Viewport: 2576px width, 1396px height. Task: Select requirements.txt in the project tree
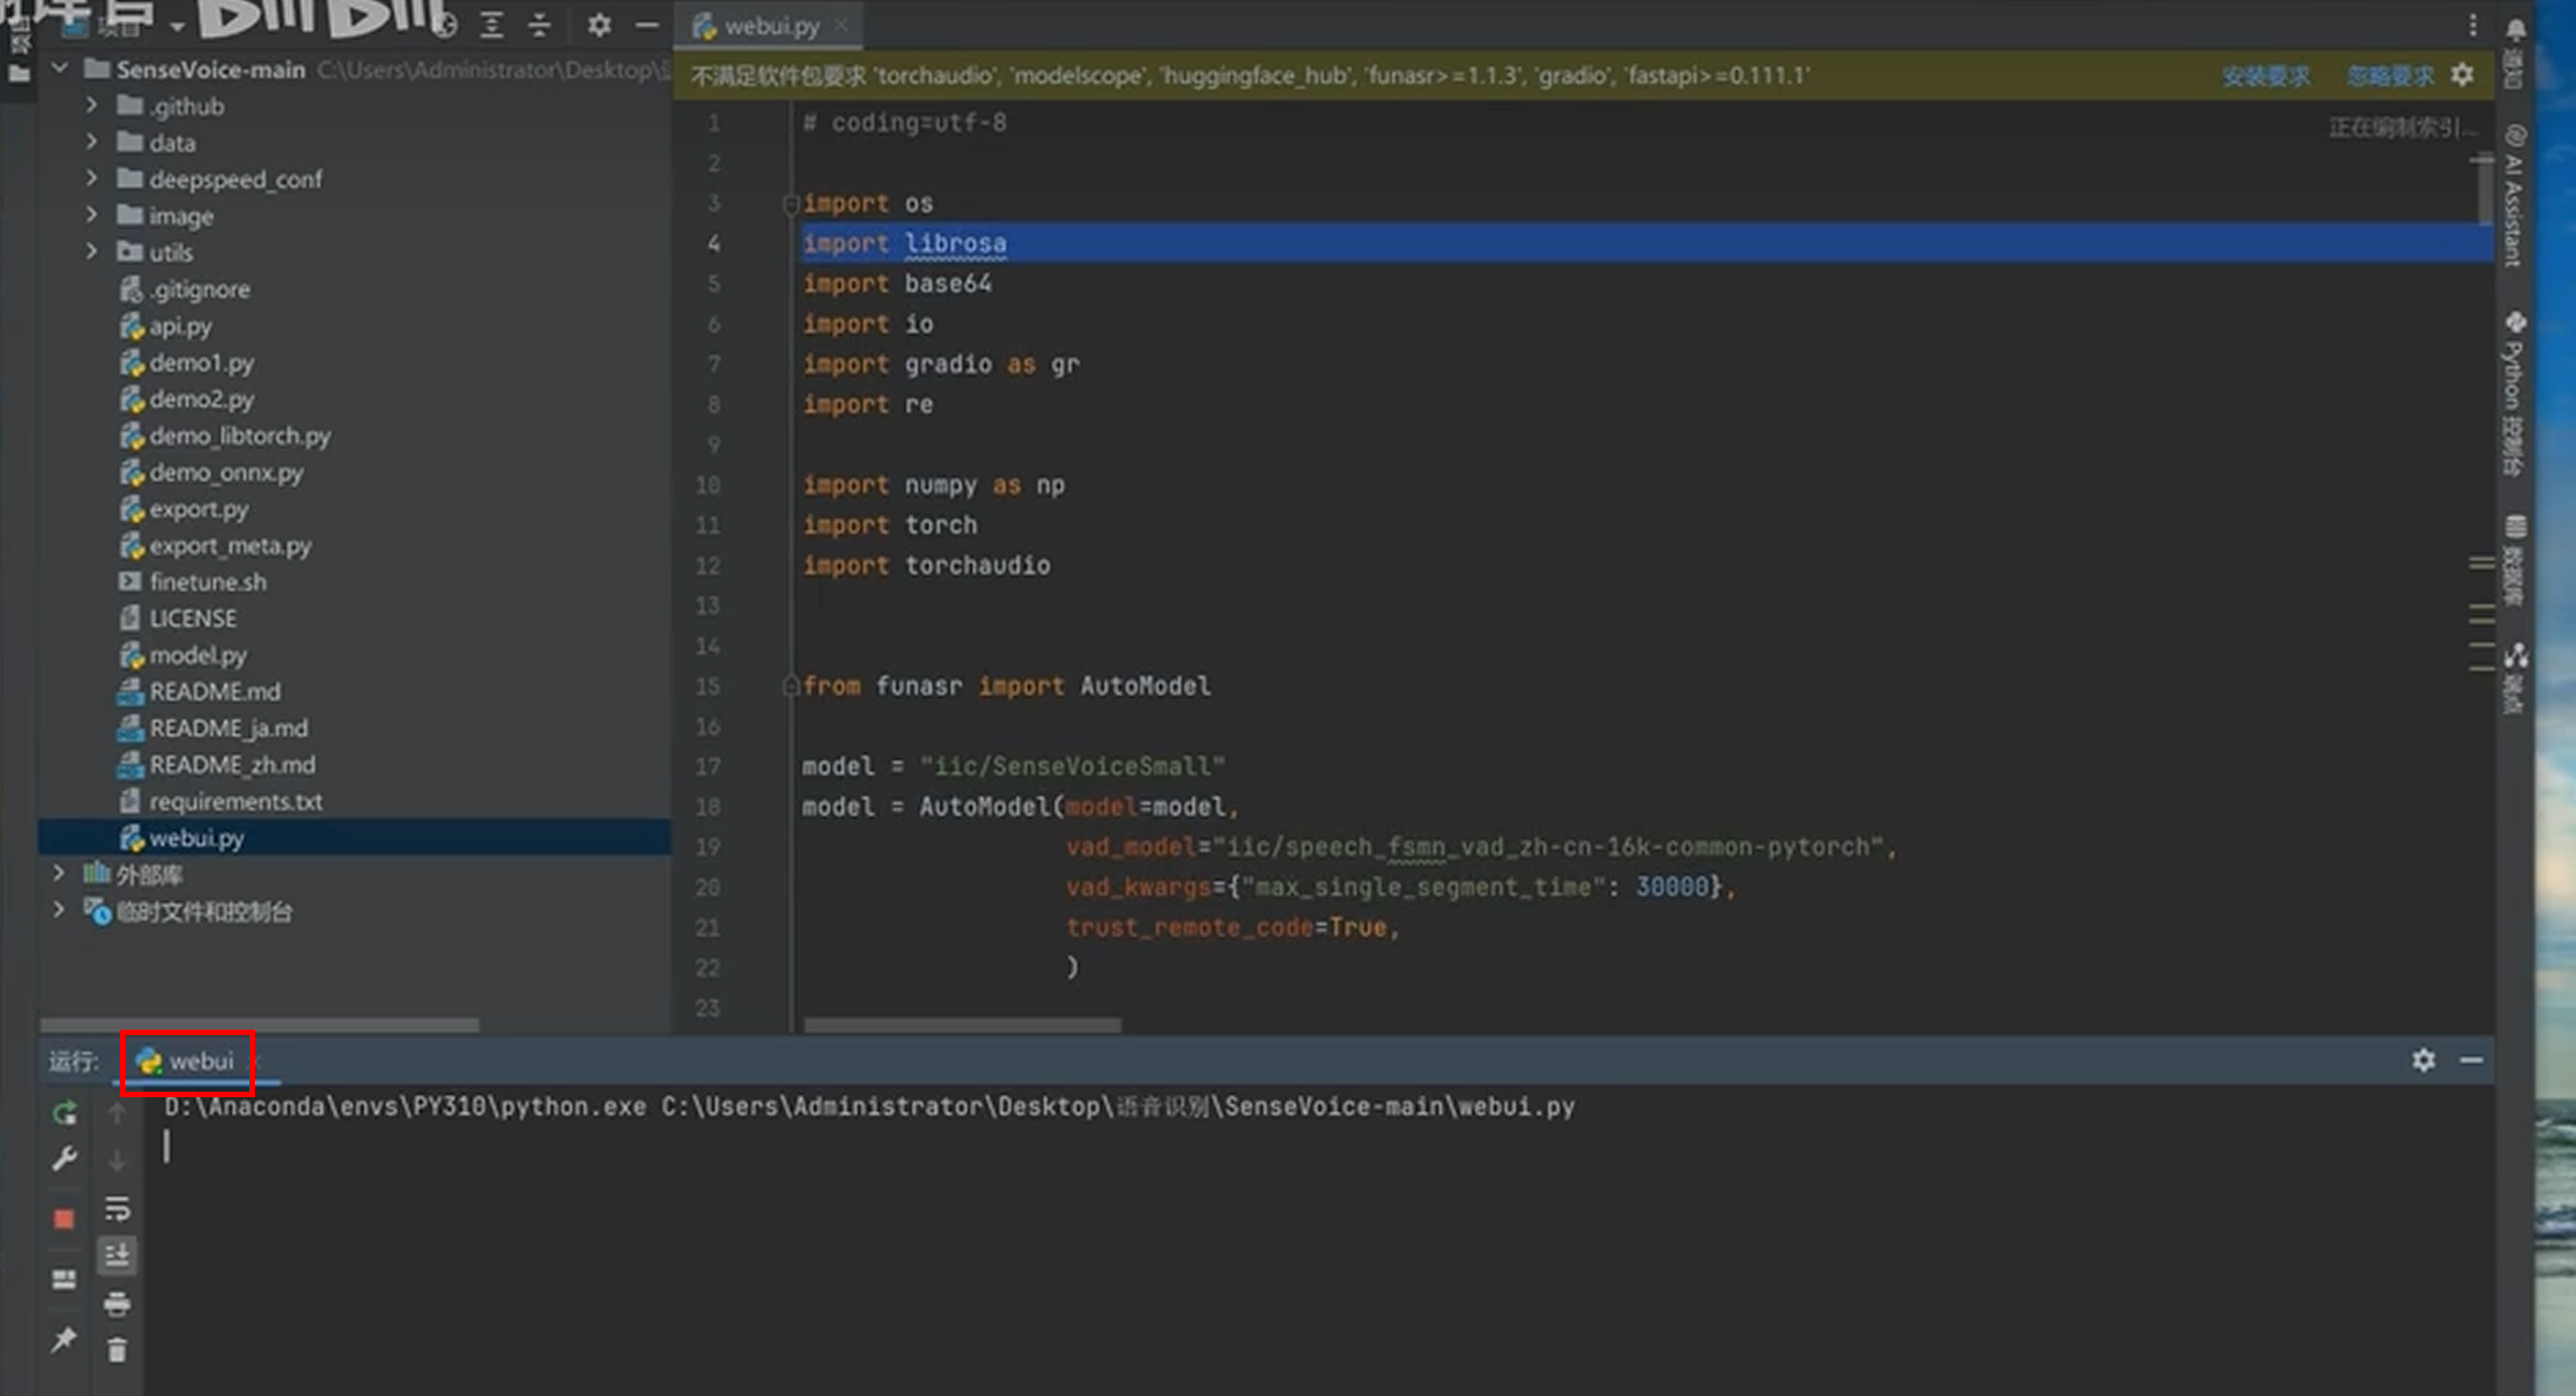(x=236, y=800)
